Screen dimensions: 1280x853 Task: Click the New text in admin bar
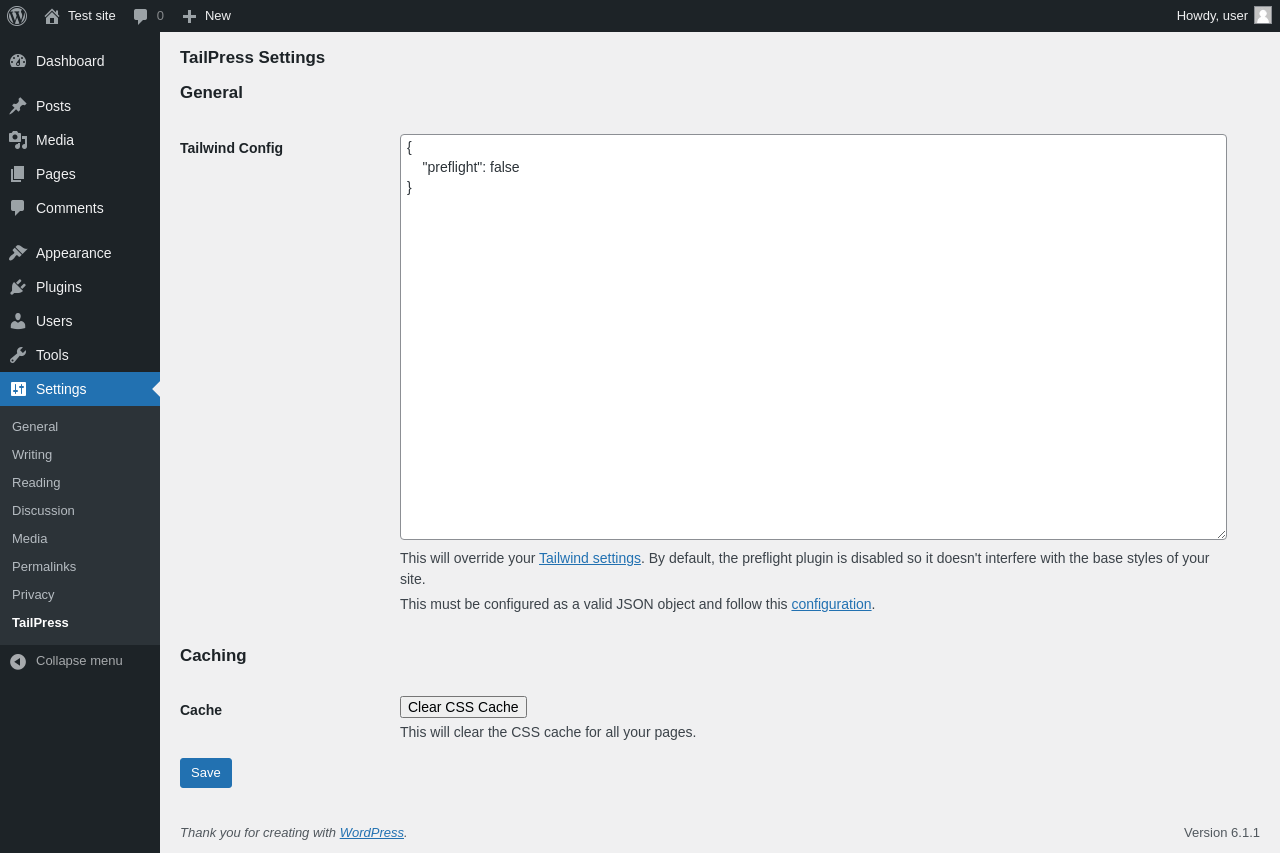coord(218,16)
